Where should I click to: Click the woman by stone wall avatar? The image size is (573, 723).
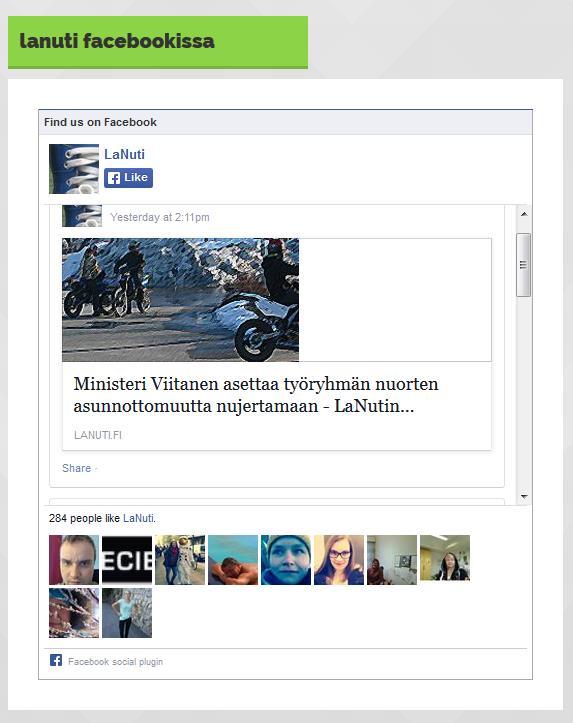tap(127, 613)
